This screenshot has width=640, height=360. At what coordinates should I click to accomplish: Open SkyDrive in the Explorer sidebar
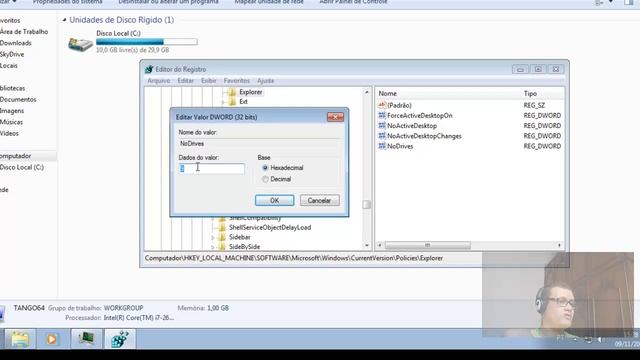click(12, 54)
